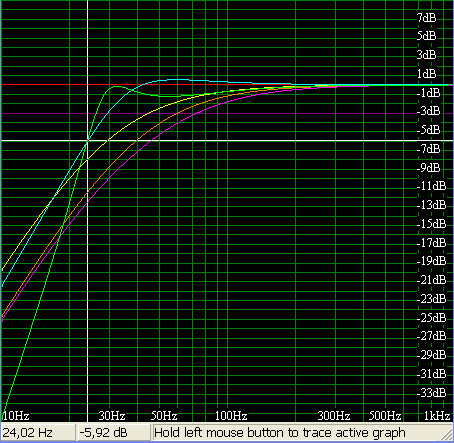Click the 50Hz frequency axis label
The image size is (454, 443).
pos(164,416)
